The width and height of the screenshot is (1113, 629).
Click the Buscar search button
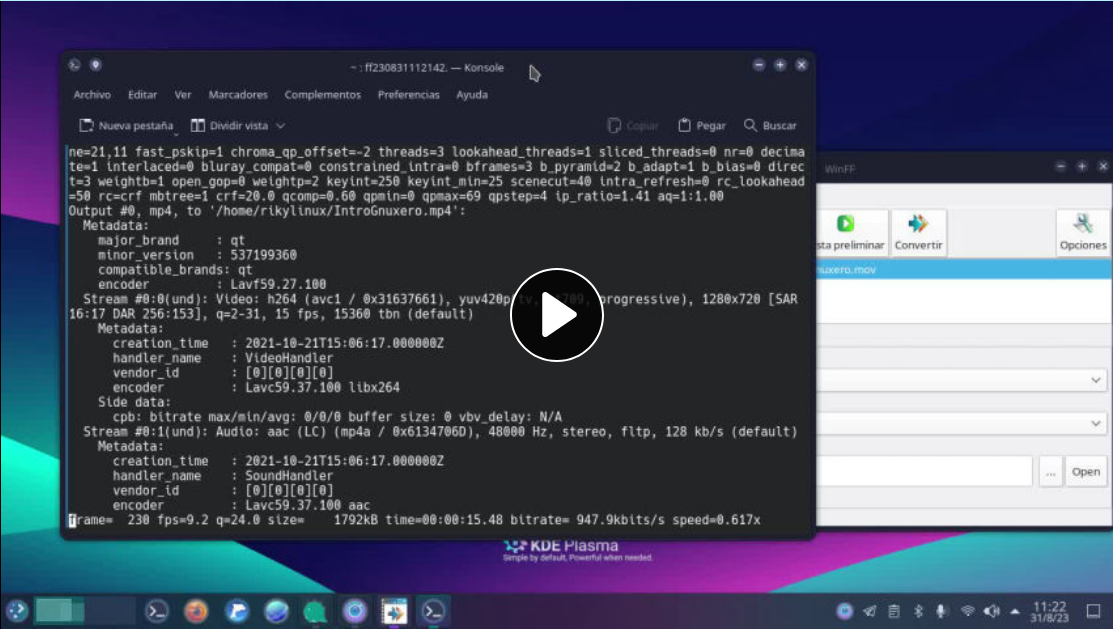pyautogui.click(x=770, y=126)
